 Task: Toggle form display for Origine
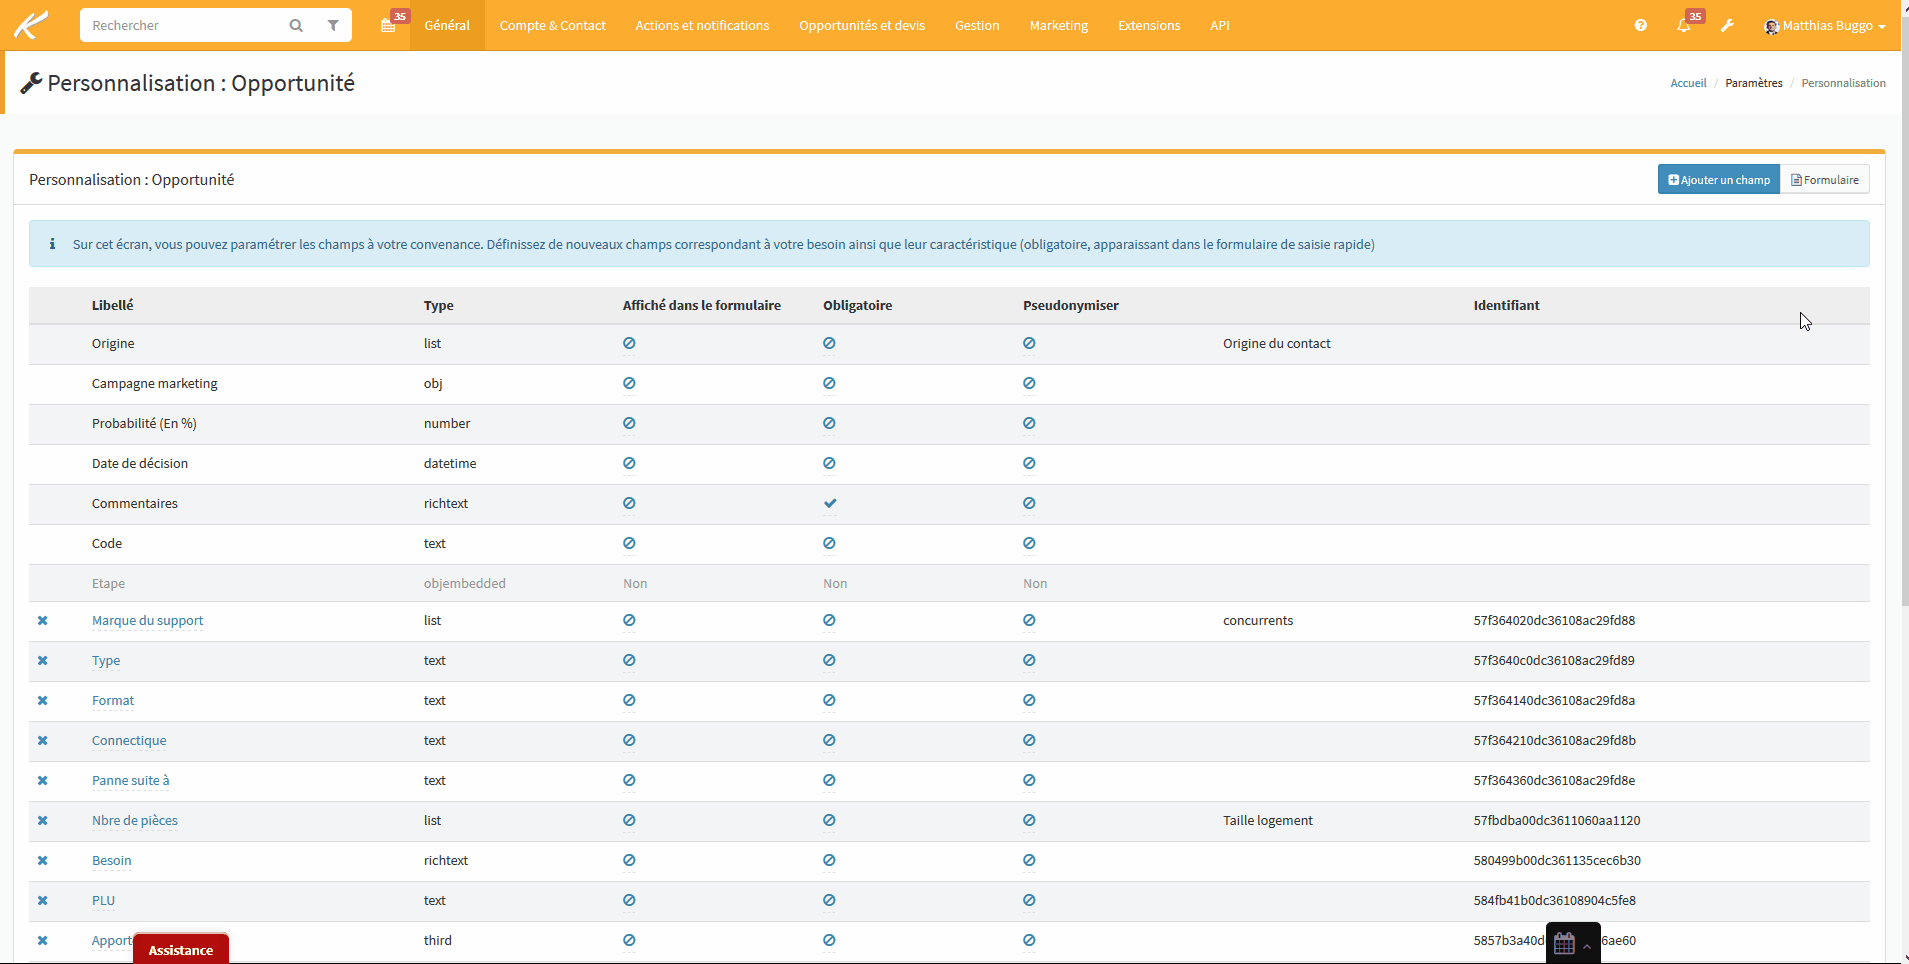(x=629, y=343)
